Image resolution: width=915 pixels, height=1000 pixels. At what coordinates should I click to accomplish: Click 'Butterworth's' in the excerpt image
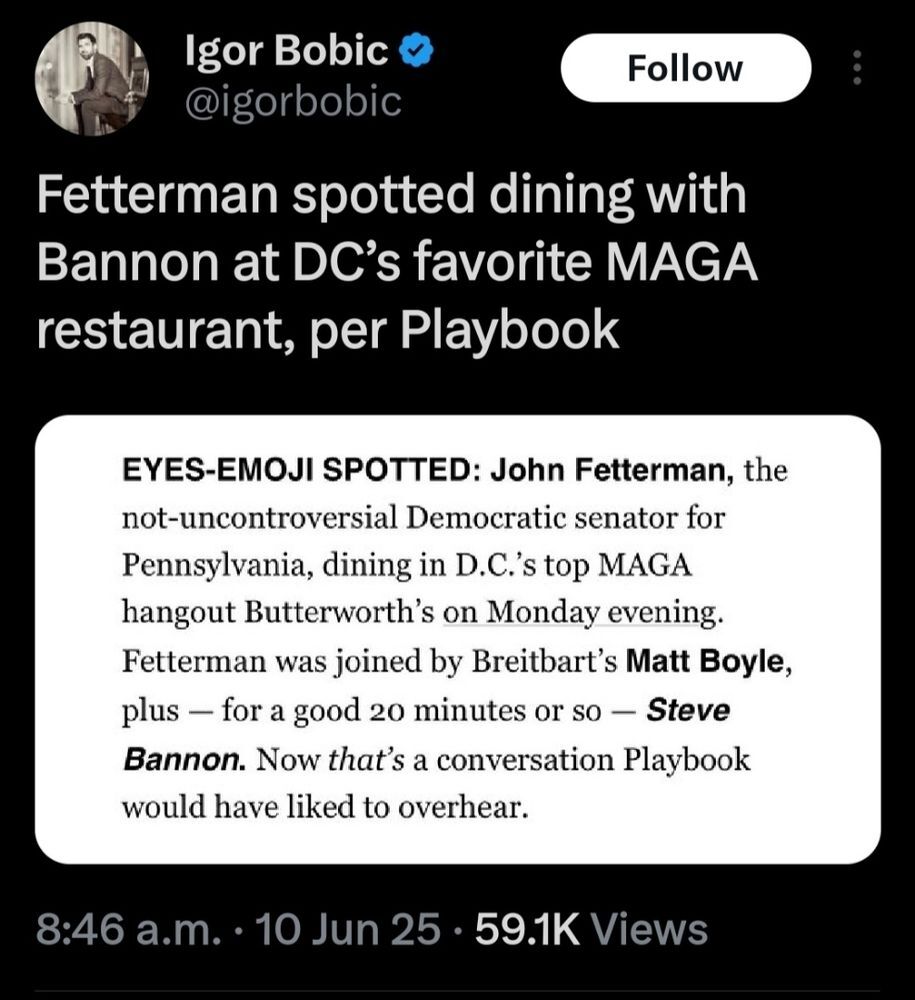[340, 613]
